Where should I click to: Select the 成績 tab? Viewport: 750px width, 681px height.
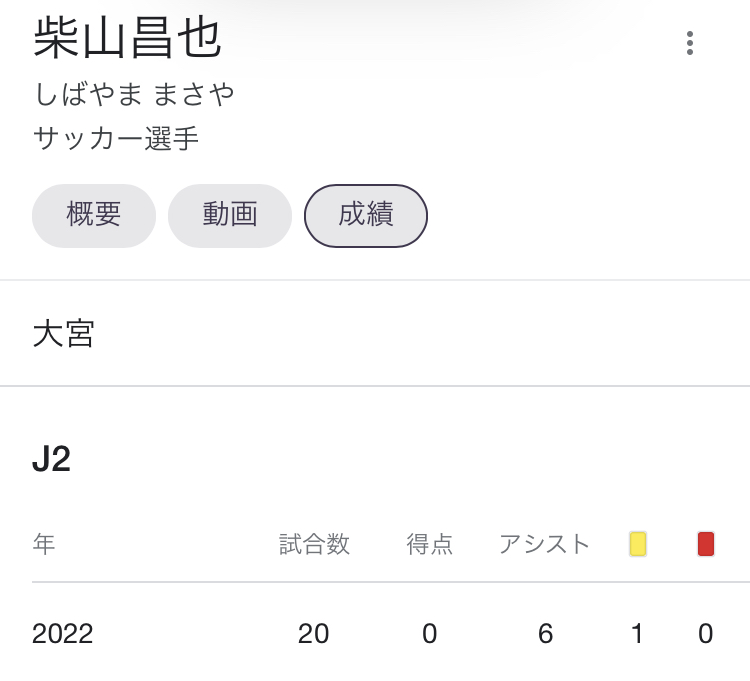point(366,215)
